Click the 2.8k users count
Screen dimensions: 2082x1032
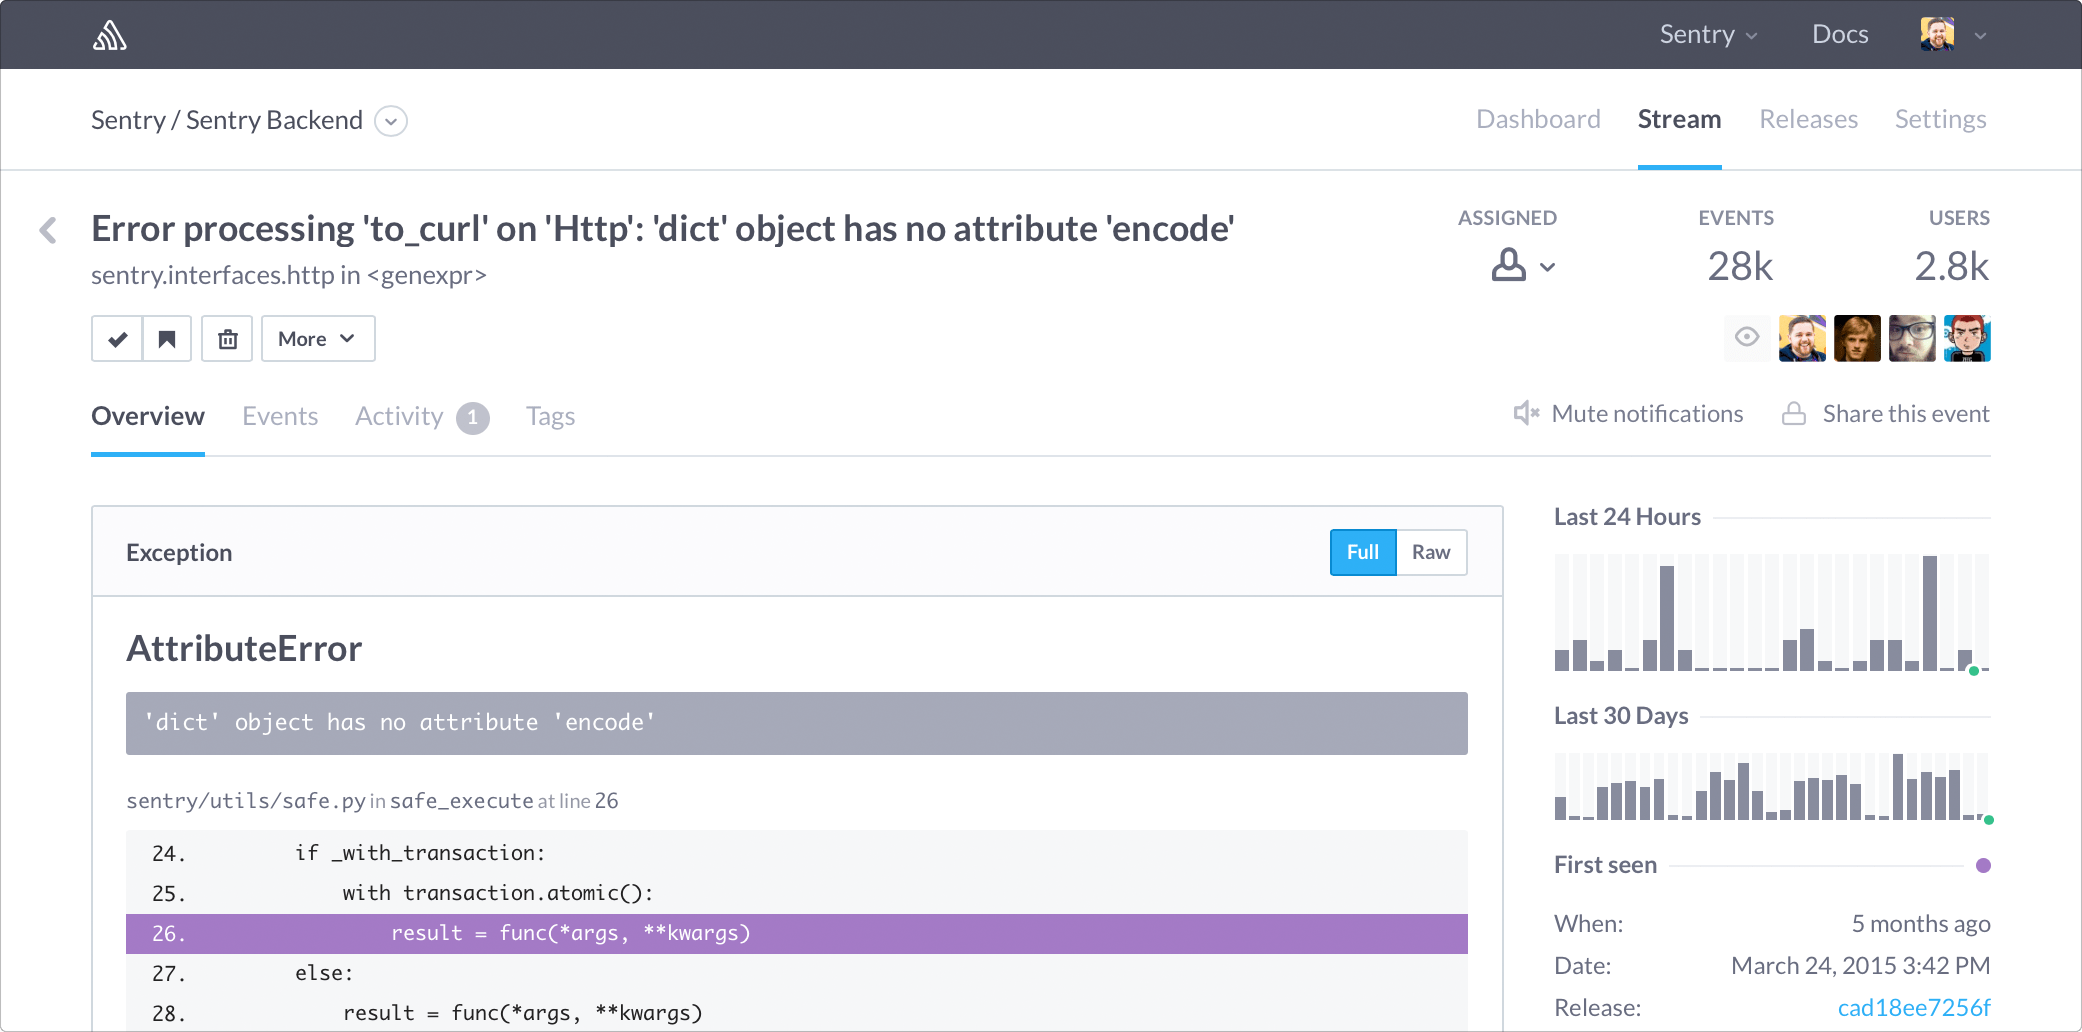point(1952,266)
